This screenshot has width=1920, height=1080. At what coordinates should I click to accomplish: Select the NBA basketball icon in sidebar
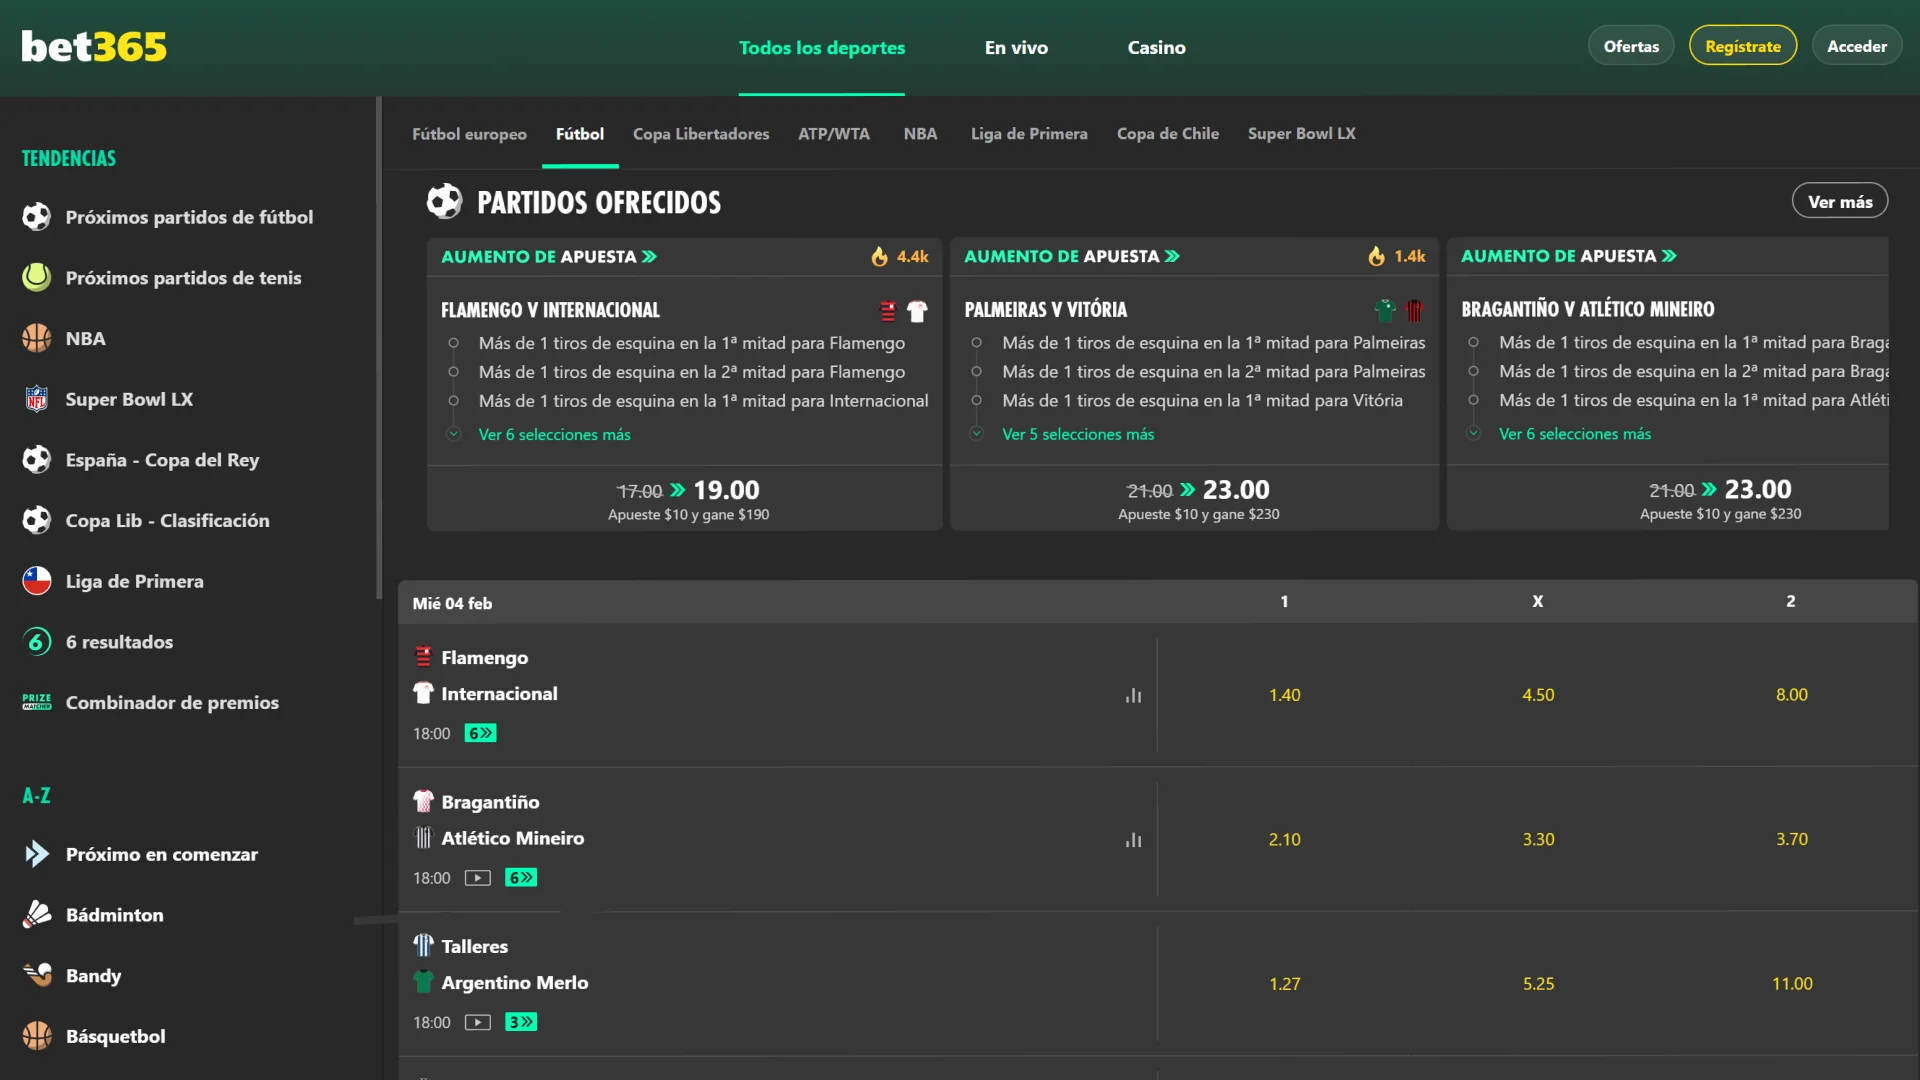pos(37,339)
